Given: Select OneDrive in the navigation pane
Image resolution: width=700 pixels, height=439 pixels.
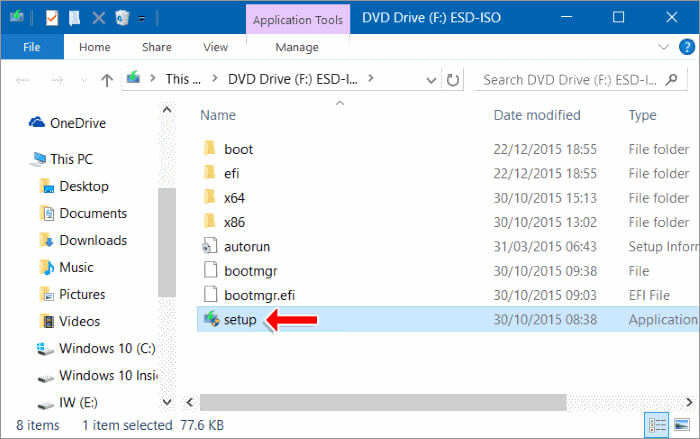Looking at the screenshot, I should (x=67, y=123).
